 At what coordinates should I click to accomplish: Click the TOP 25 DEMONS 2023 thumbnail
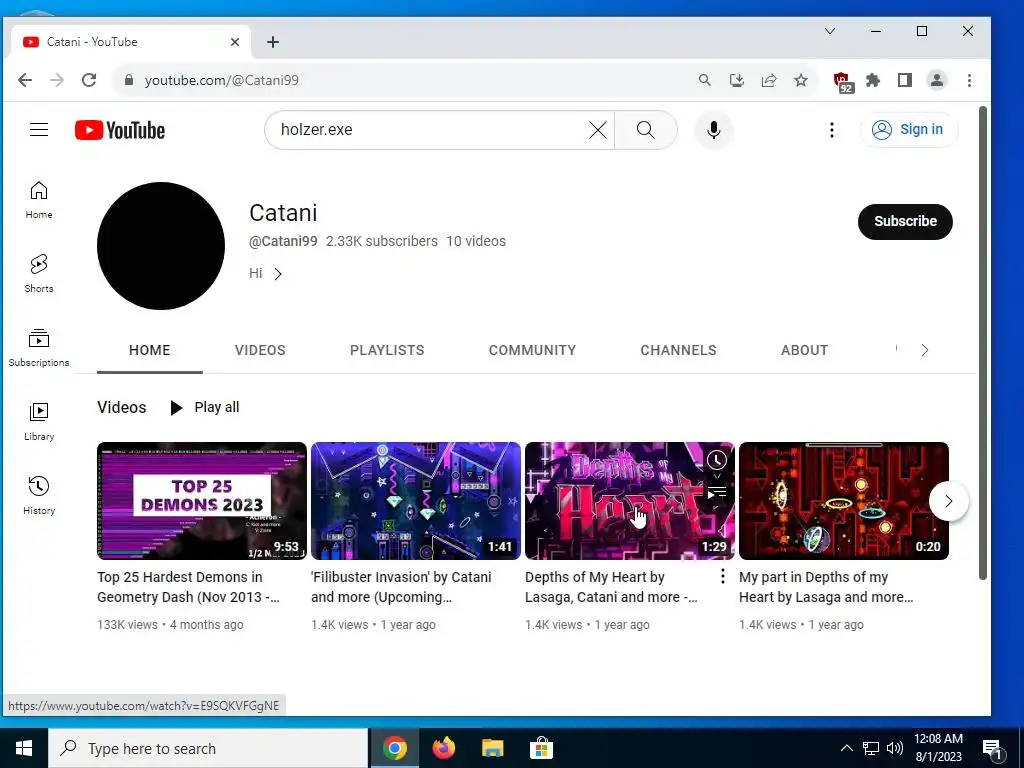[x=202, y=501]
